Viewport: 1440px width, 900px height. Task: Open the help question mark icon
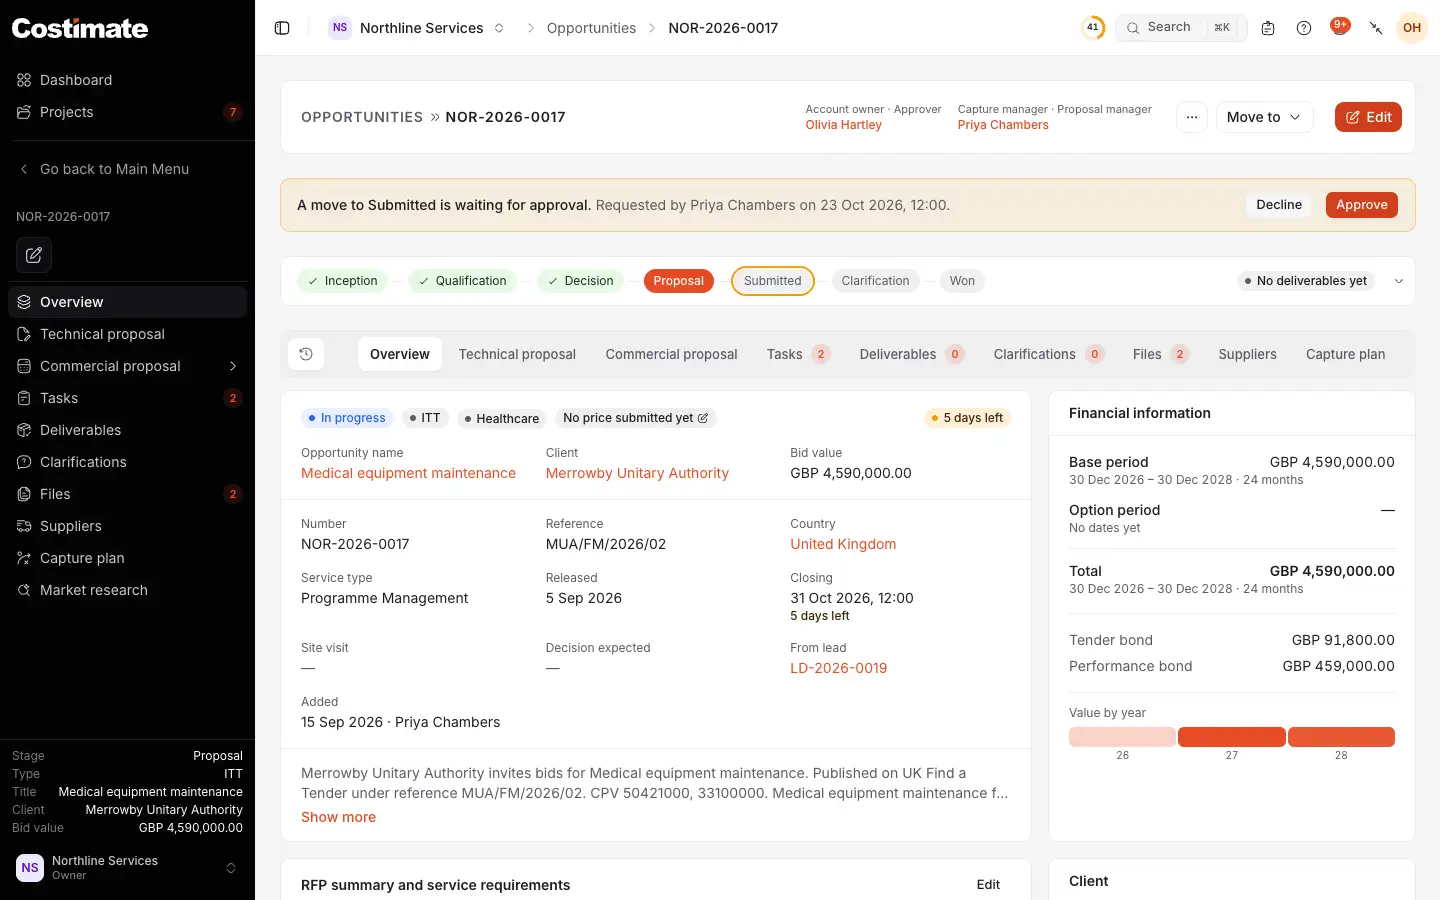point(1304,28)
